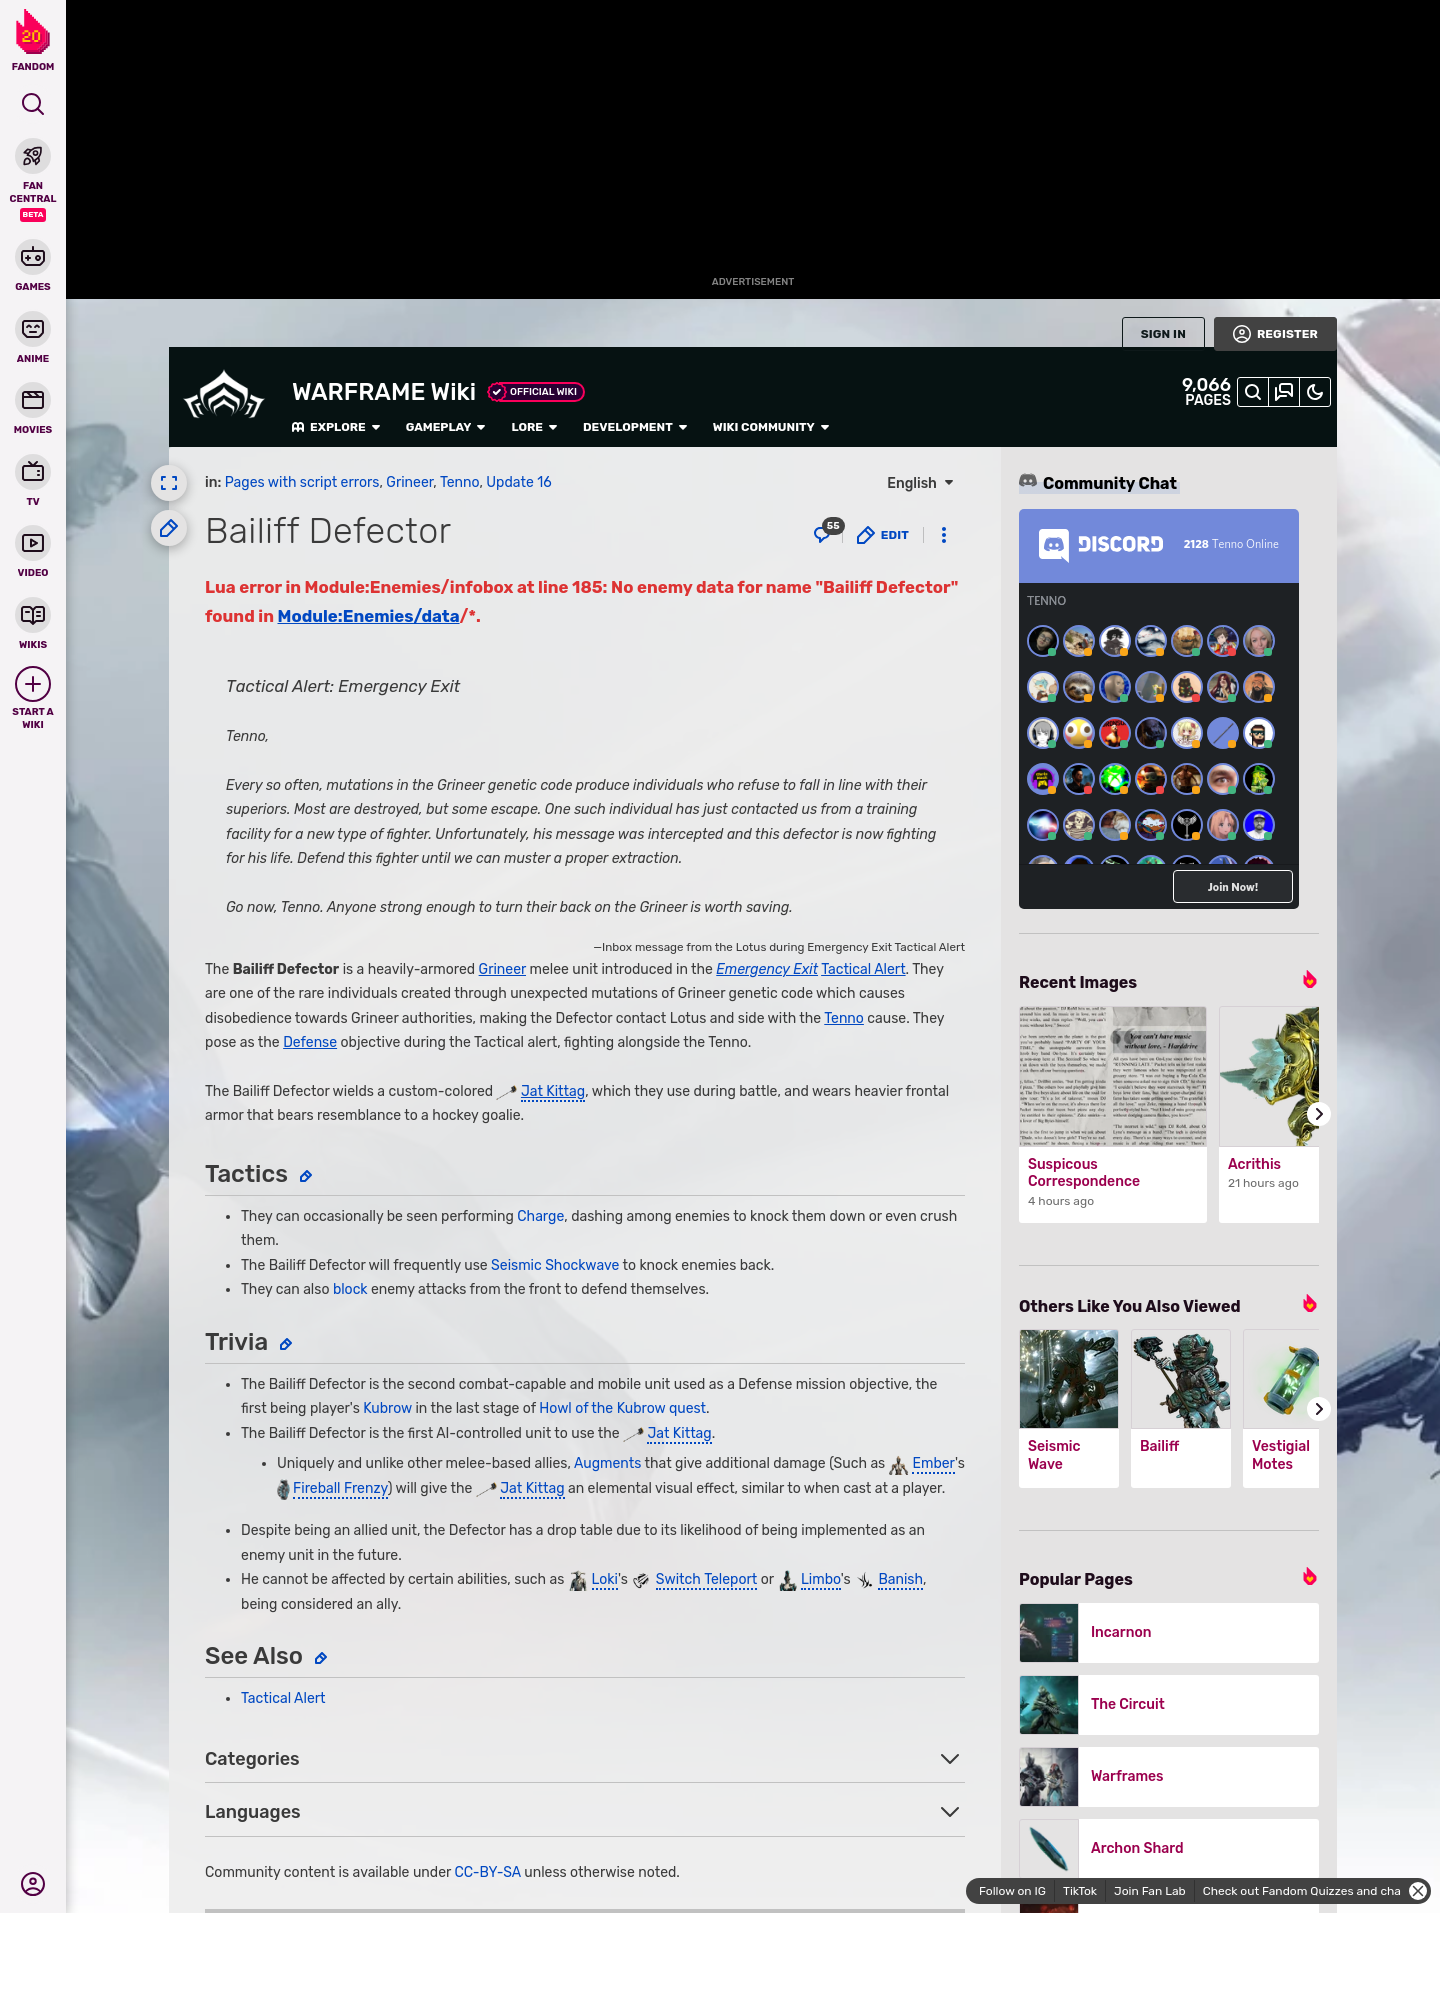Open the Anime sidebar icon
The image size is (1440, 2000).
(33, 329)
